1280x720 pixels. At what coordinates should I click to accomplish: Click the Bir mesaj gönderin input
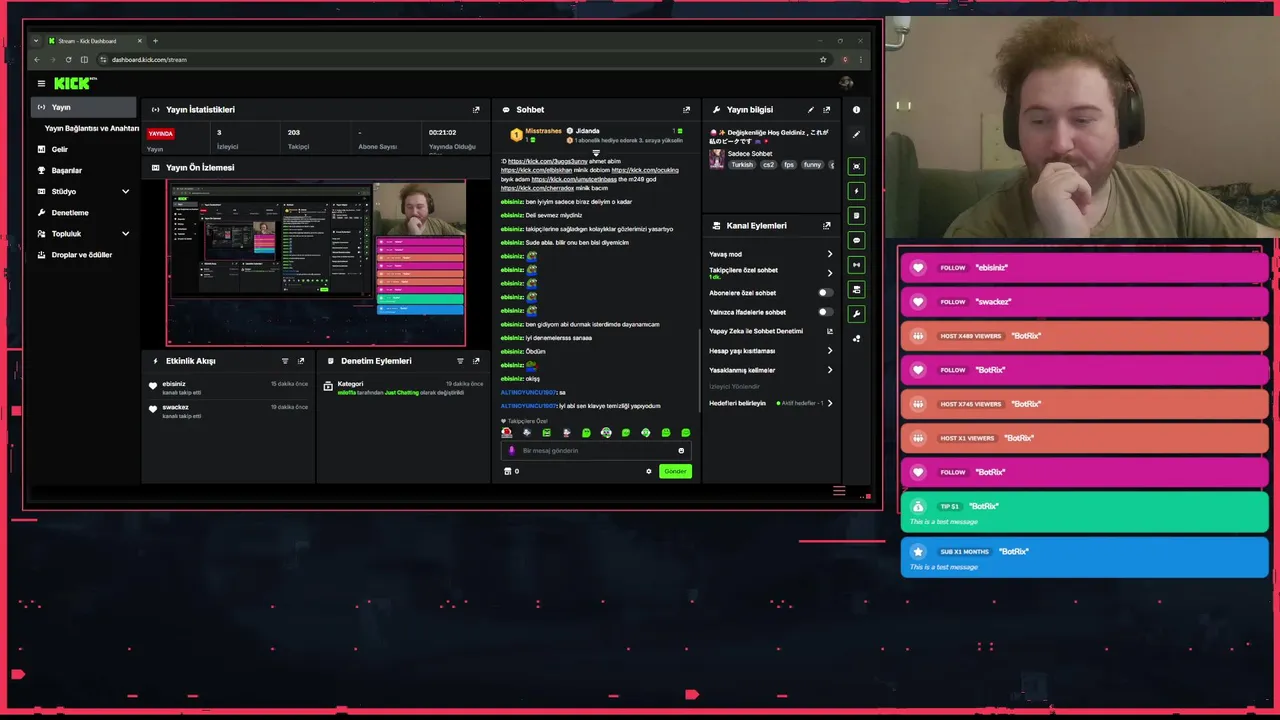pos(596,451)
